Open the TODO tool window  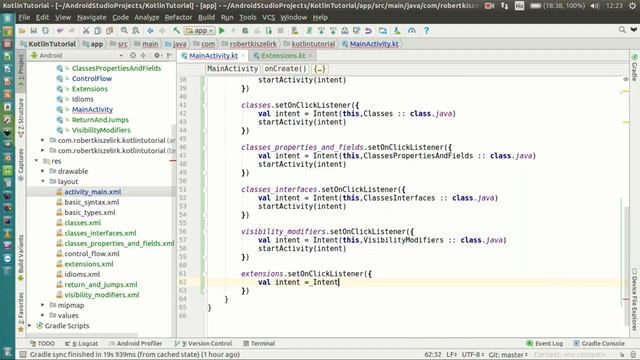coord(42,344)
